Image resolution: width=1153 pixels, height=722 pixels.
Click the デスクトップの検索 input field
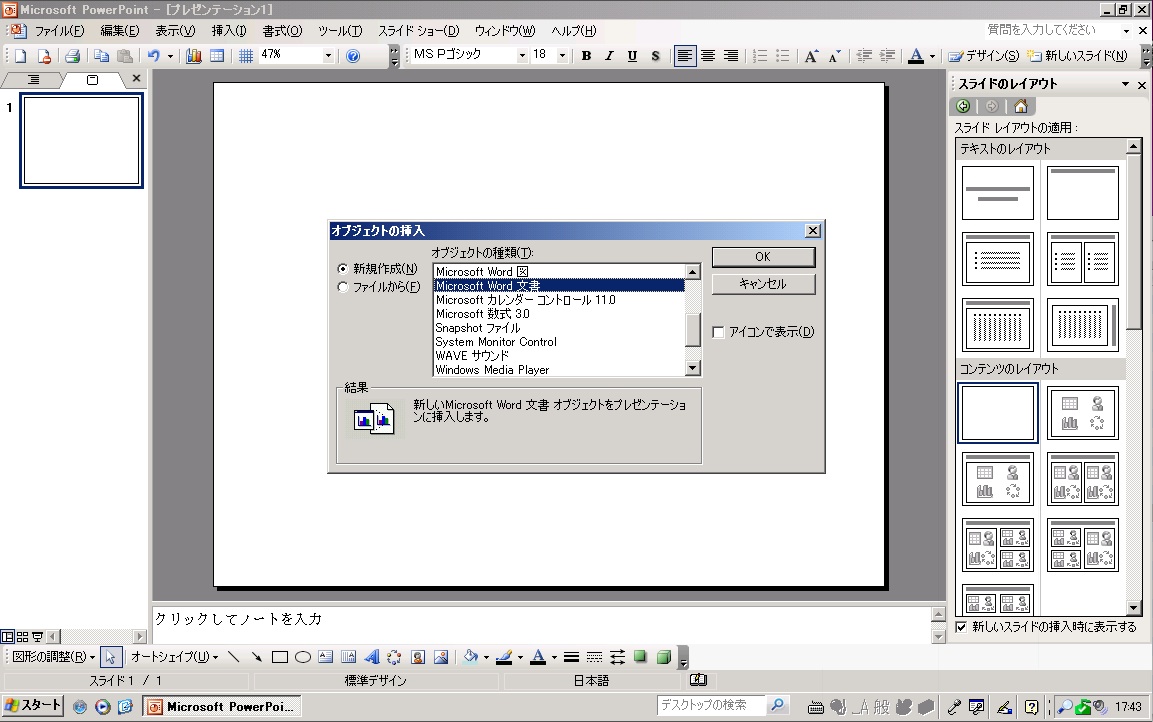pyautogui.click(x=710, y=705)
